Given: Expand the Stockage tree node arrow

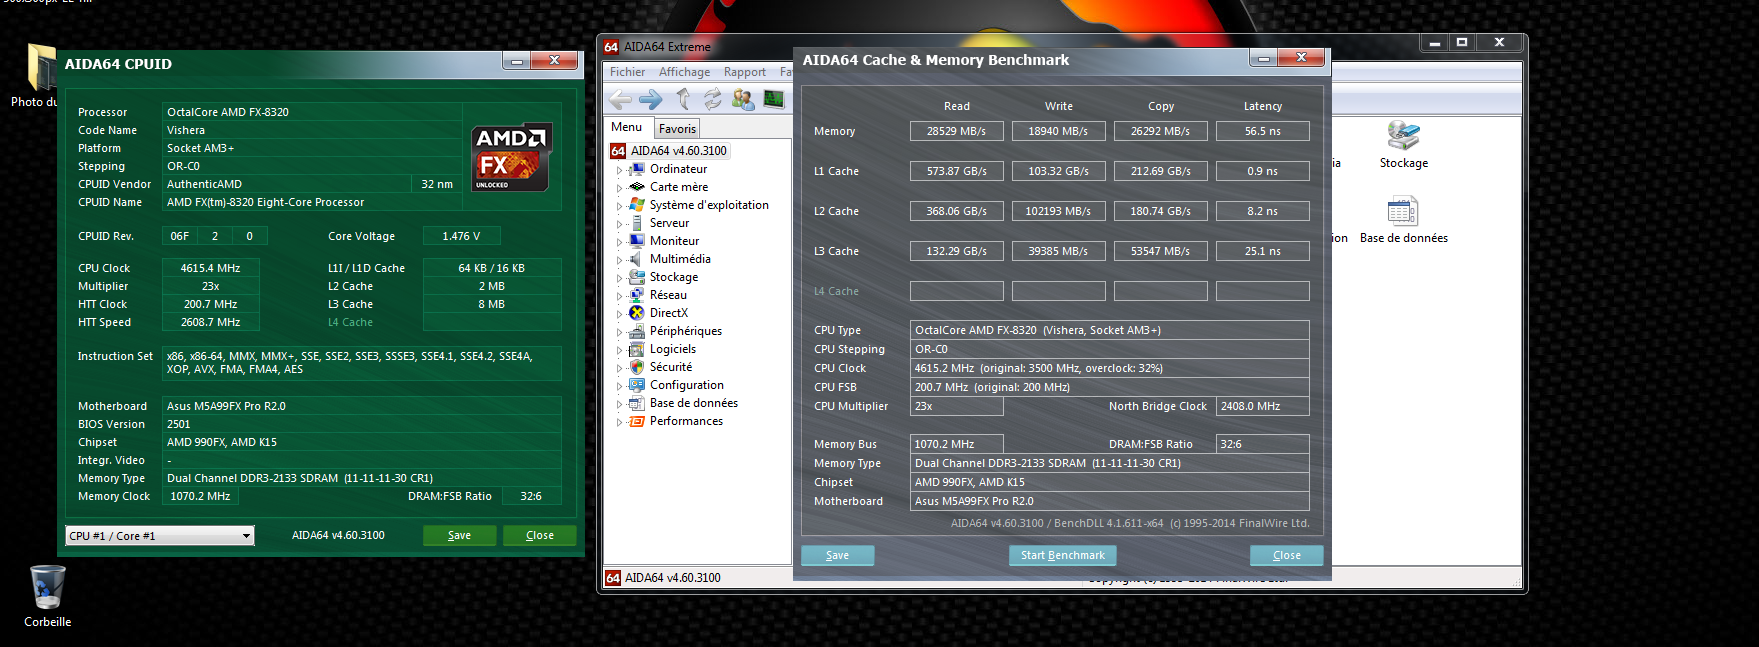Looking at the screenshot, I should [619, 278].
